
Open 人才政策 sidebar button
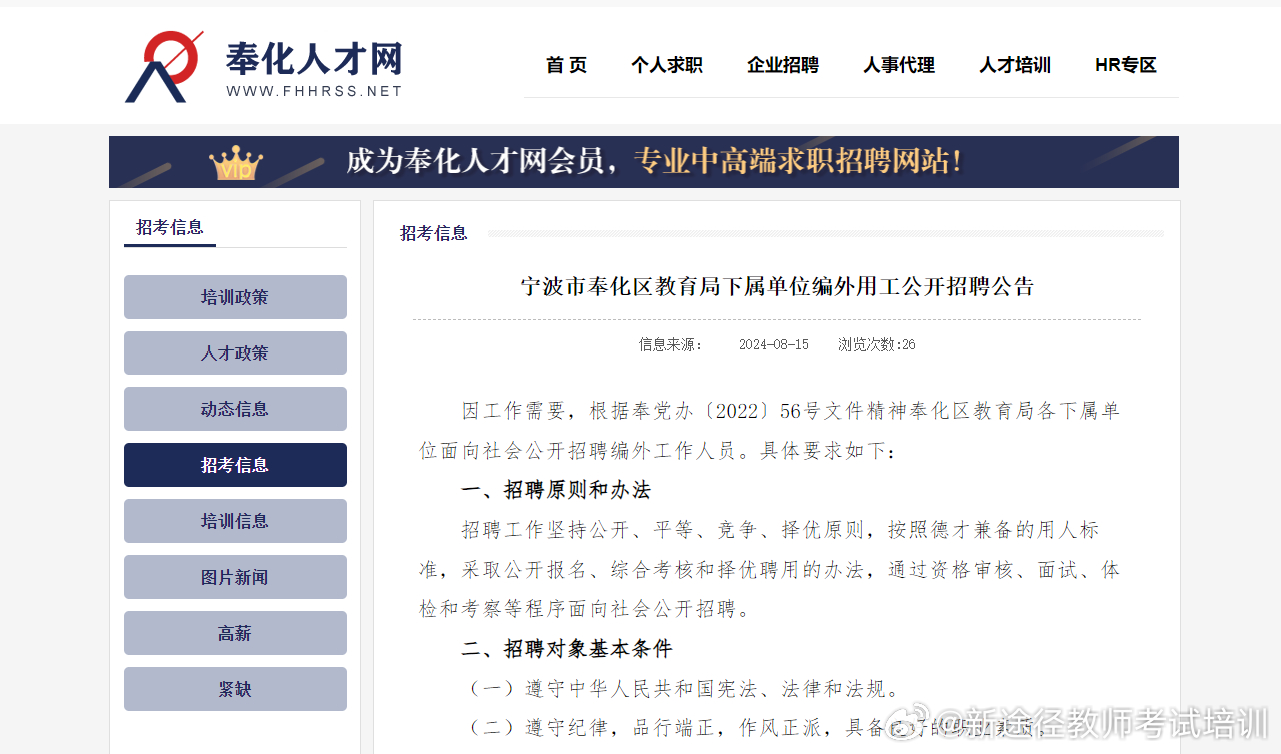point(235,353)
